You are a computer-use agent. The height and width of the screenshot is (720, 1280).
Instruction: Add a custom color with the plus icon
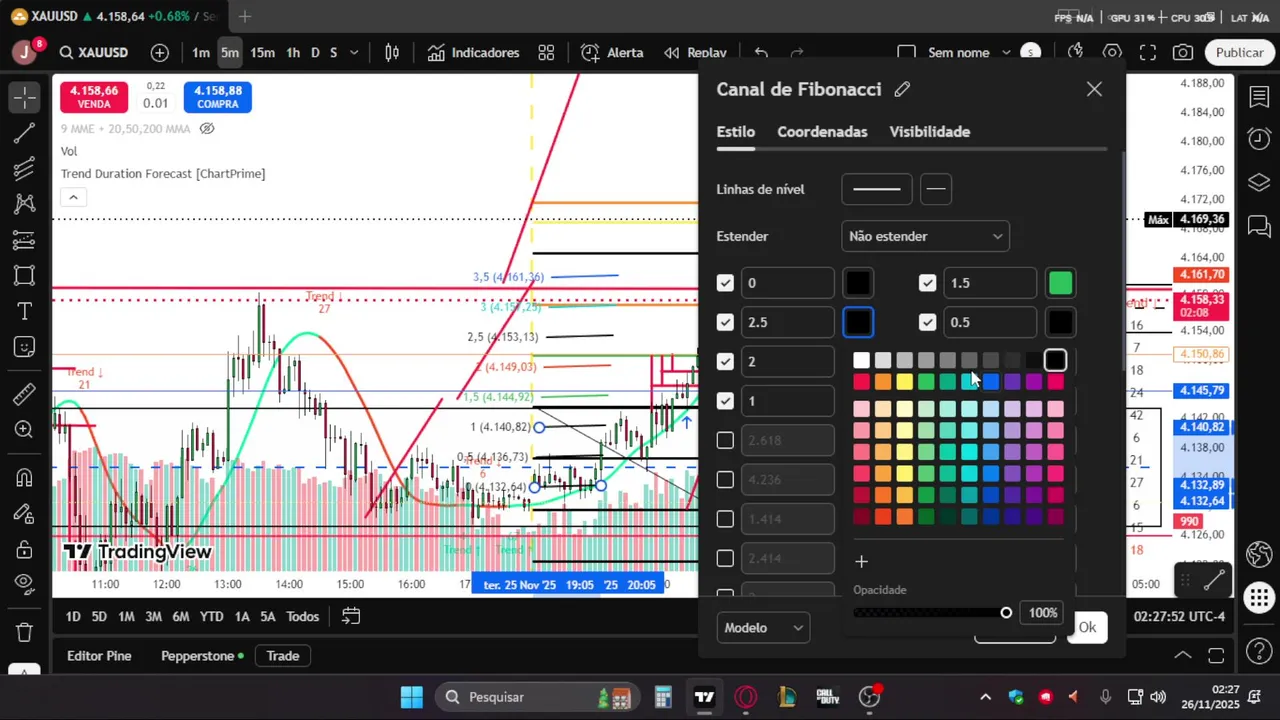861,561
